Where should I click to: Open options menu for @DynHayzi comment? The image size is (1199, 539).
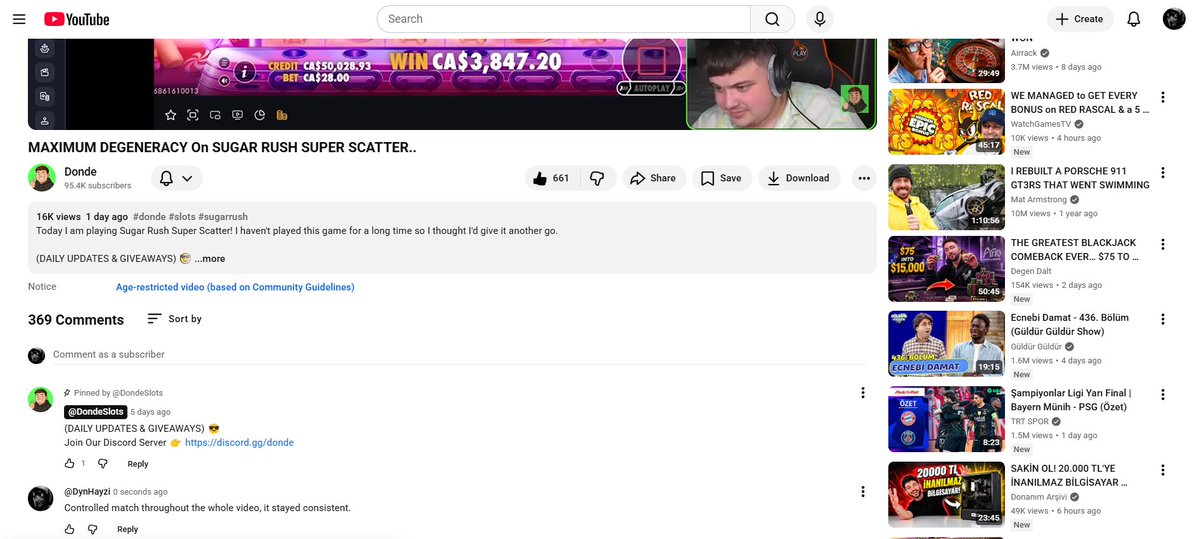point(863,492)
